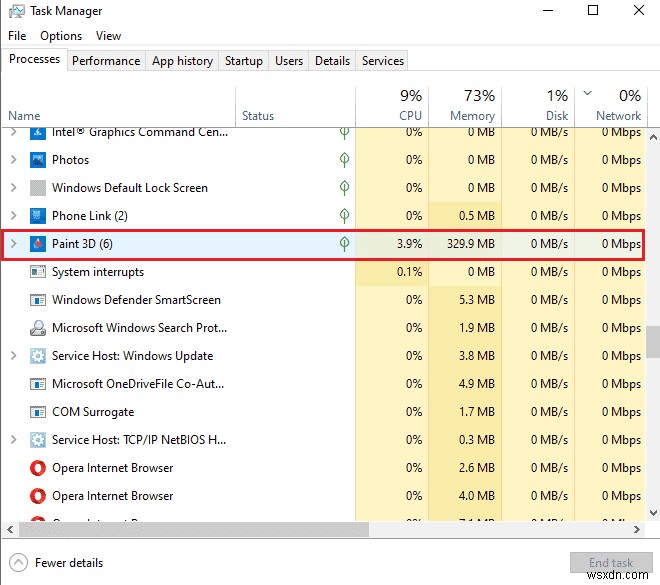
Task: Expand Service Host: Windows Update group
Action: point(13,356)
